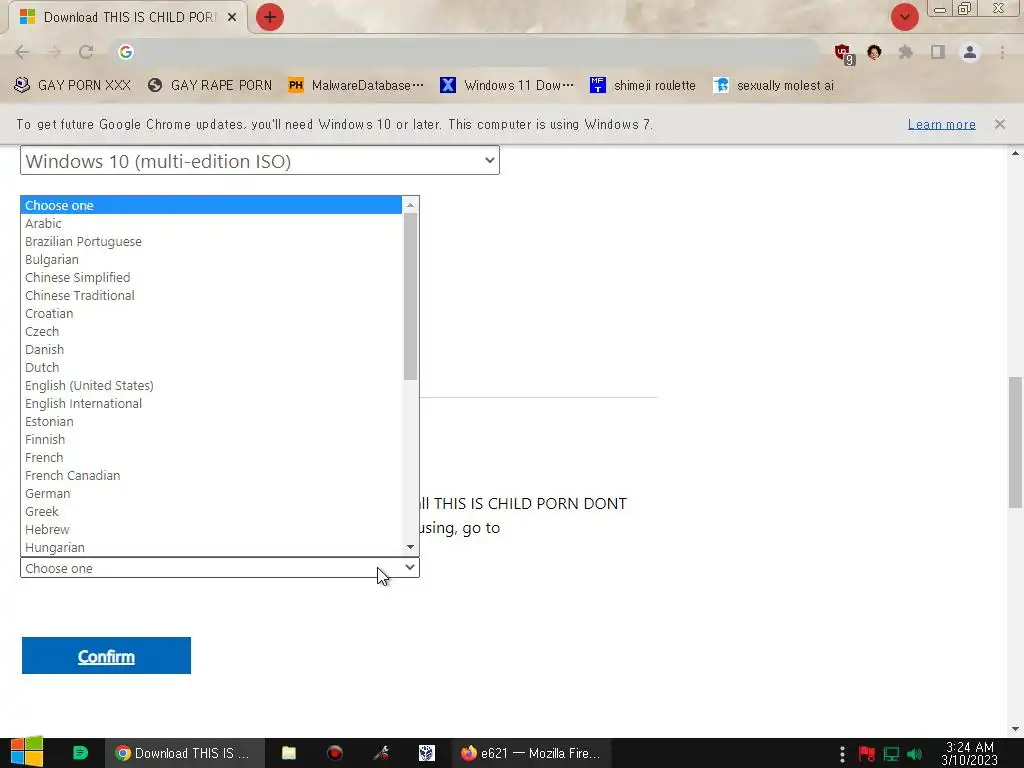Dismiss the Chrome update info bar
The image size is (1024, 768).
pyautogui.click(x=1000, y=124)
